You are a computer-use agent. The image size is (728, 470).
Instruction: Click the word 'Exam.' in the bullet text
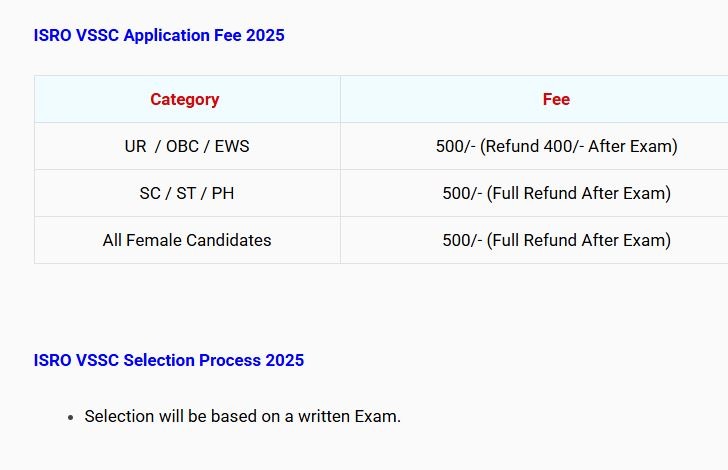(x=377, y=417)
